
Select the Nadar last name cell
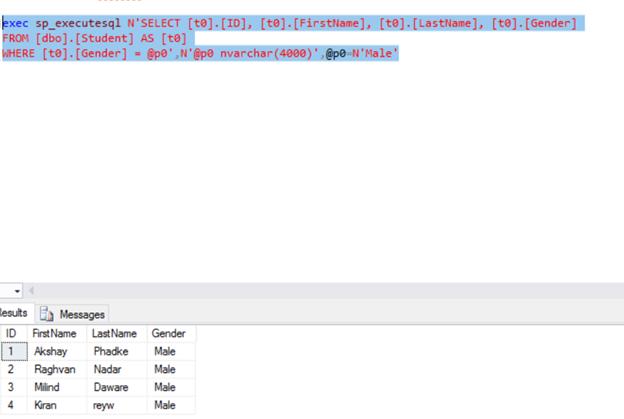point(117,369)
